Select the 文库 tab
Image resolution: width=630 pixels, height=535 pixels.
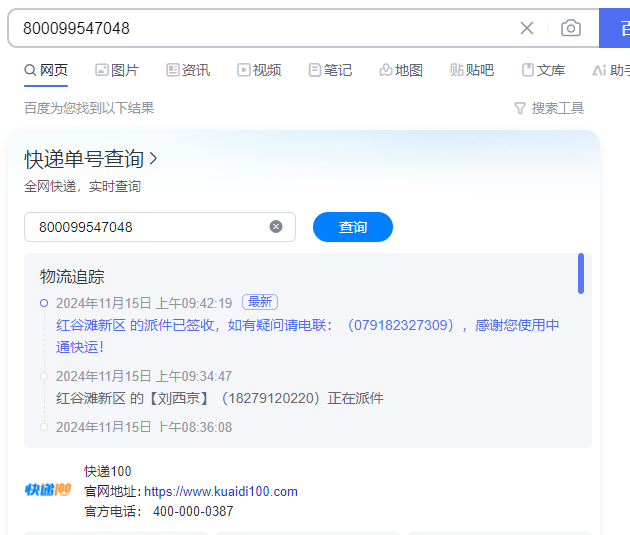543,70
